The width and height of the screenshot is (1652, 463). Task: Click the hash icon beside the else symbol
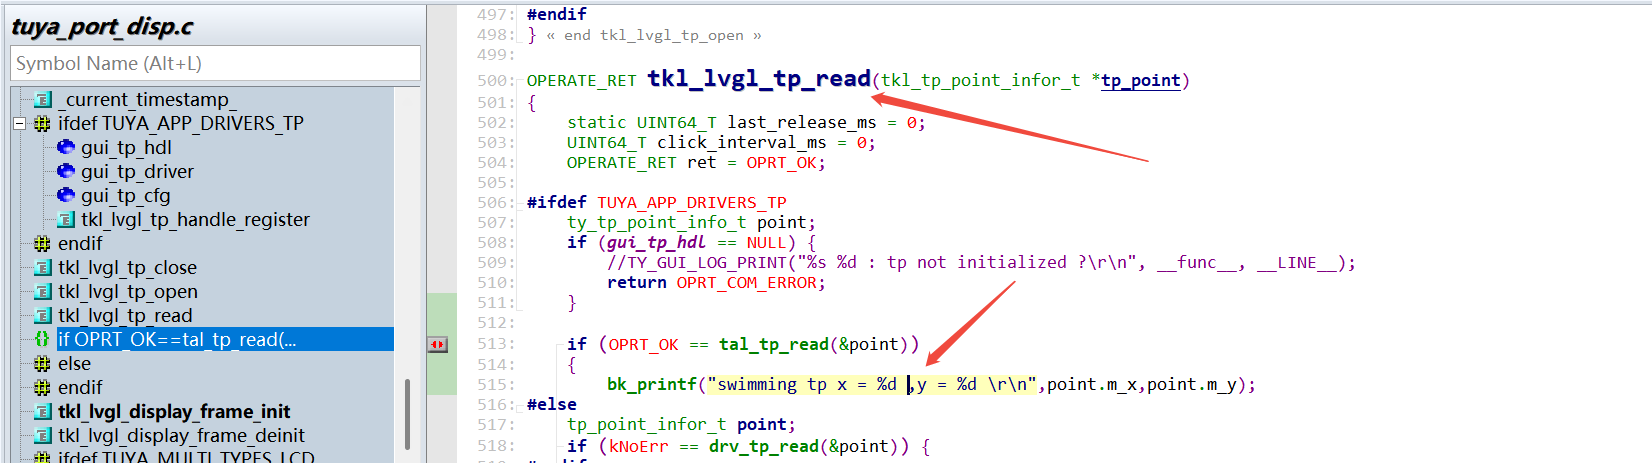coord(43,363)
